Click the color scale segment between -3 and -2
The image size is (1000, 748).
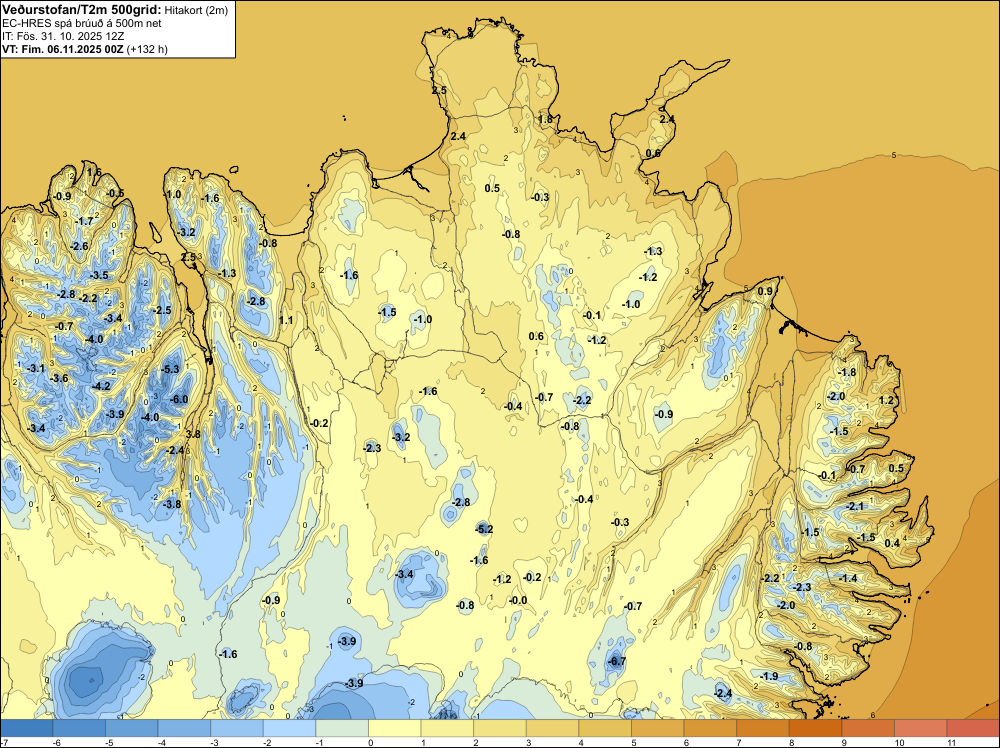[x=237, y=728]
